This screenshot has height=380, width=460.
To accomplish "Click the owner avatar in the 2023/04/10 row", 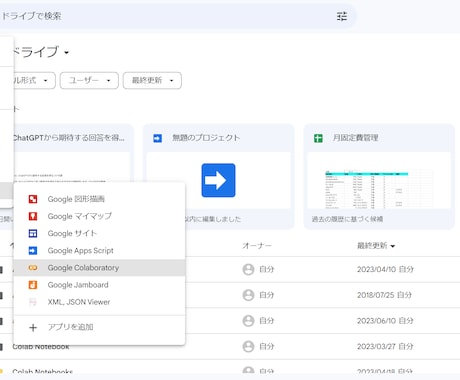I will coord(248,269).
